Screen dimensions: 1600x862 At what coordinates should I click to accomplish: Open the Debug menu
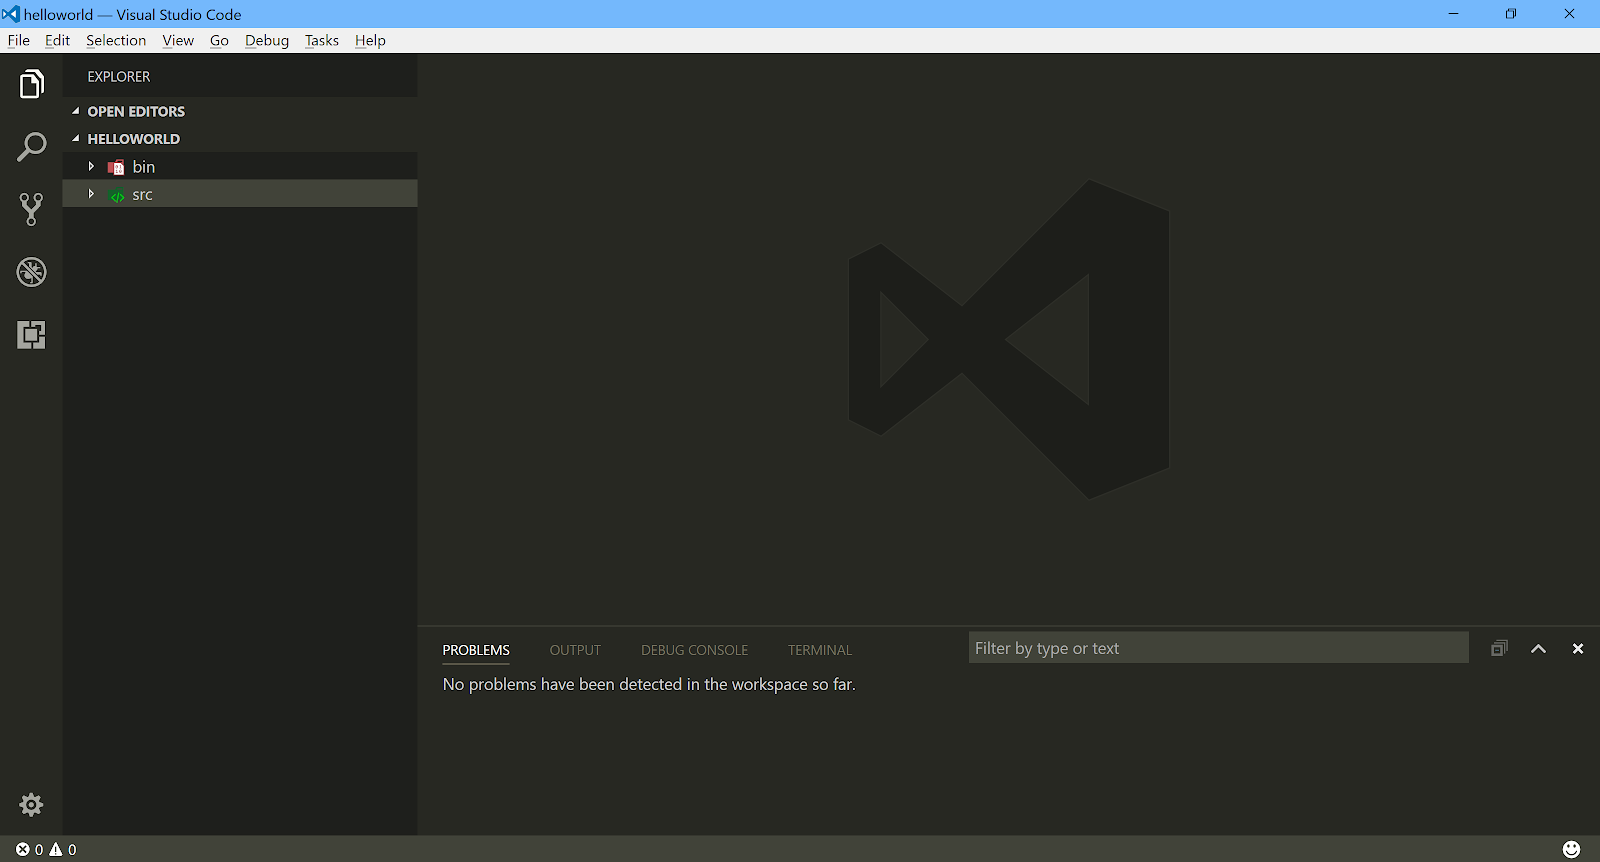point(267,40)
